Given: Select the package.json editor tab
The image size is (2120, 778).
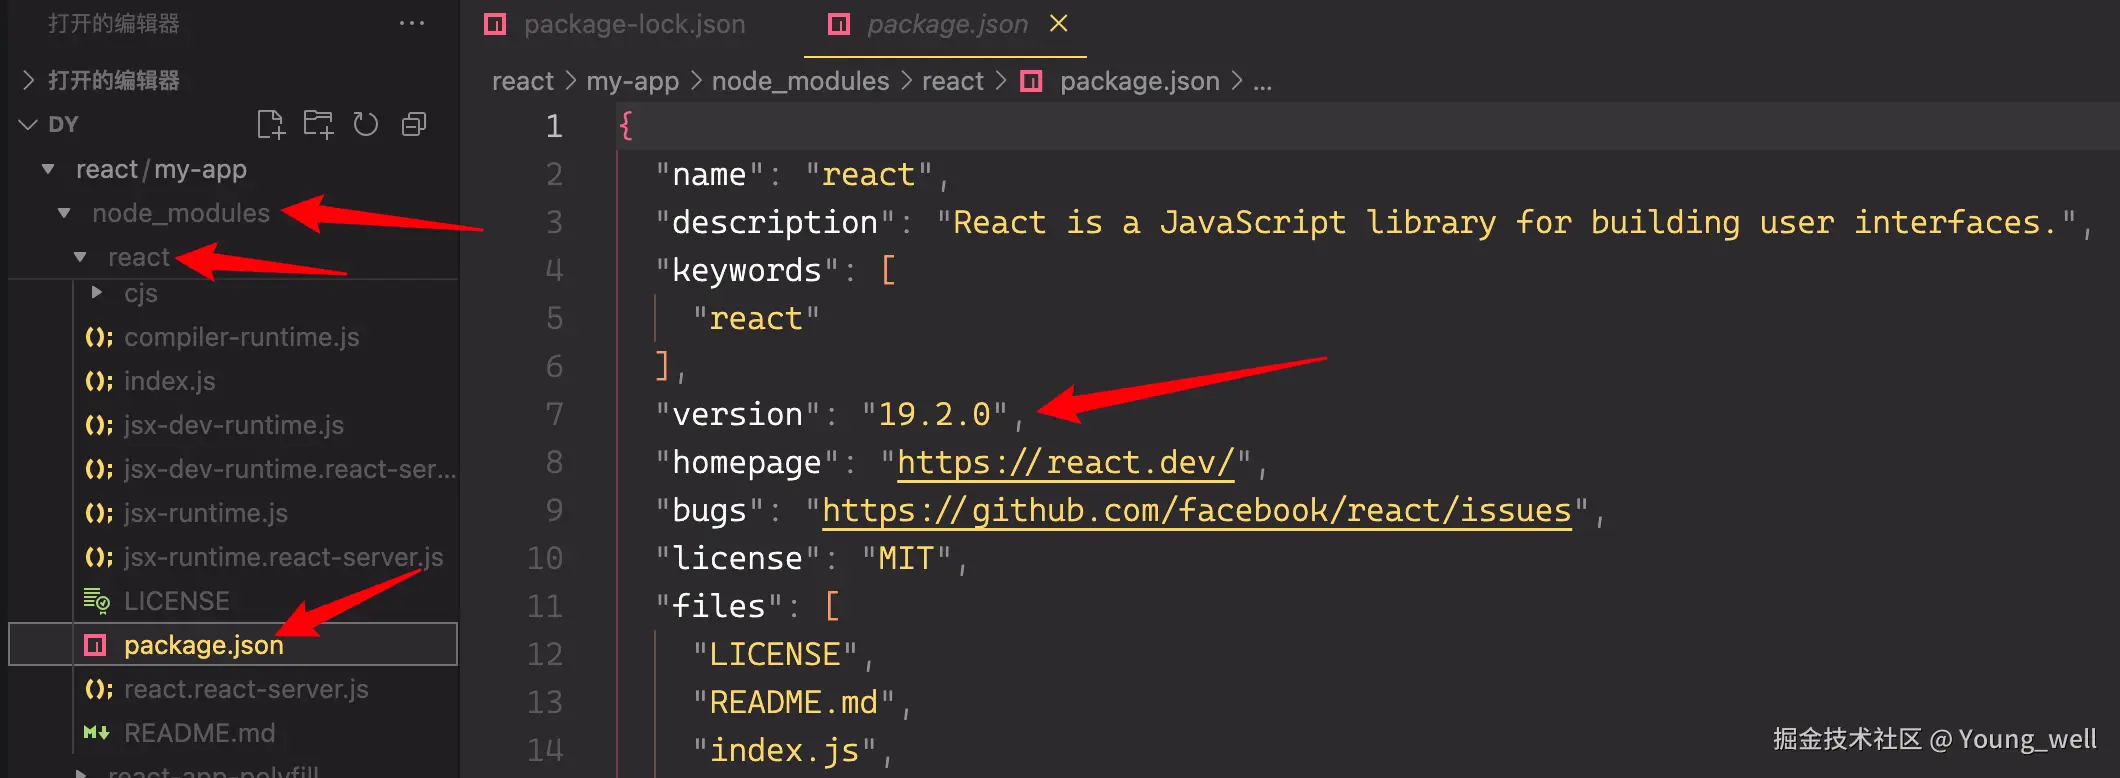Looking at the screenshot, I should click(947, 24).
